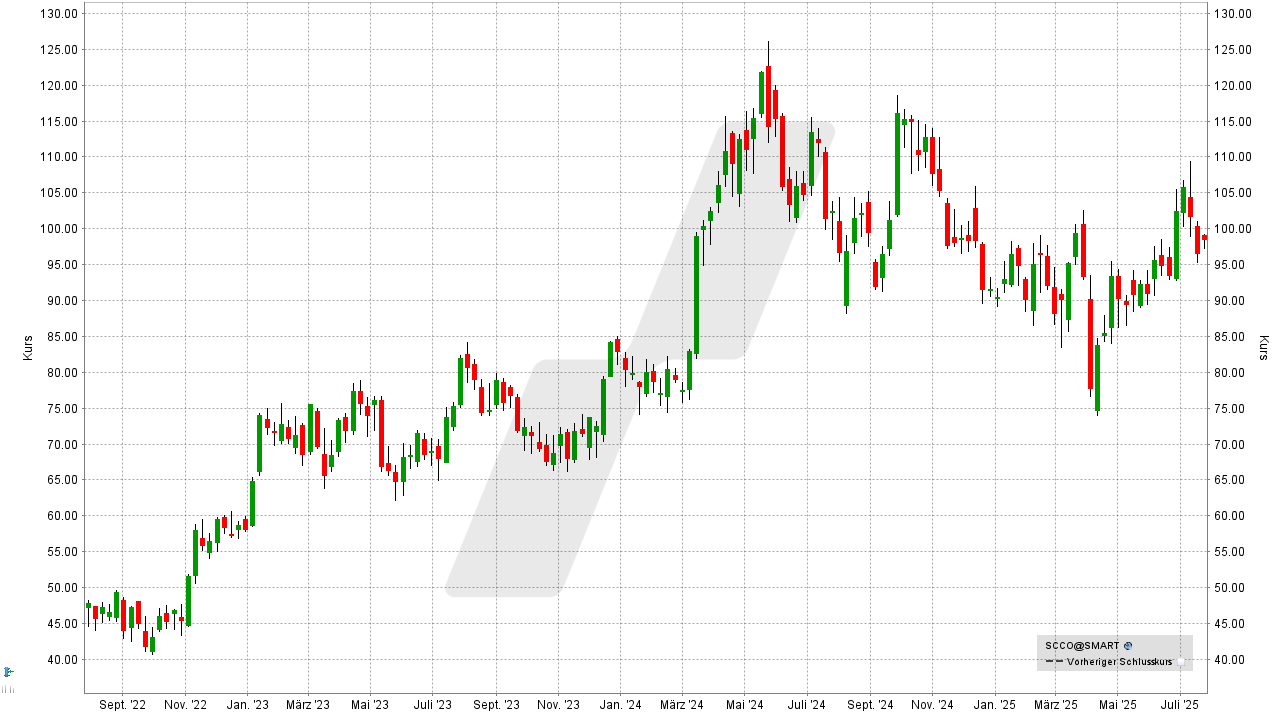Click 100.00 on the left price axis

(61, 228)
